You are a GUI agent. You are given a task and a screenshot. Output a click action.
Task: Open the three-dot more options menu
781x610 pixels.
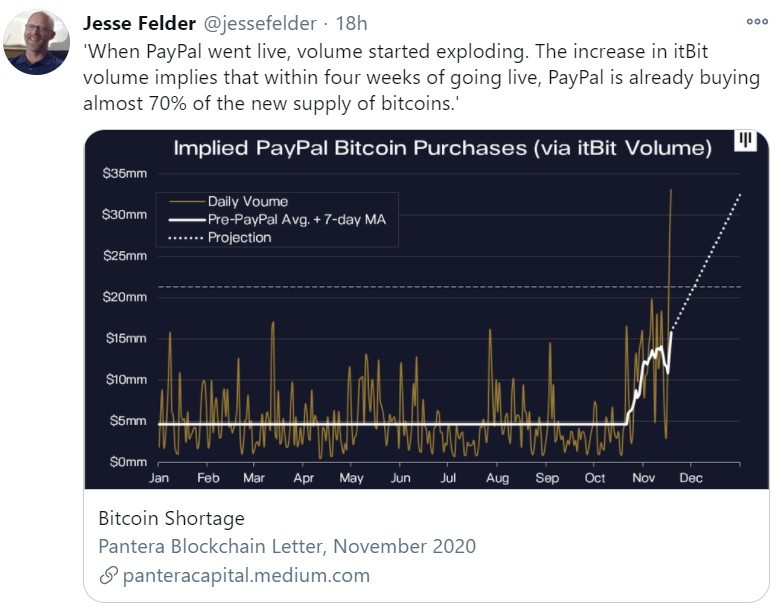pyautogui.click(x=757, y=22)
